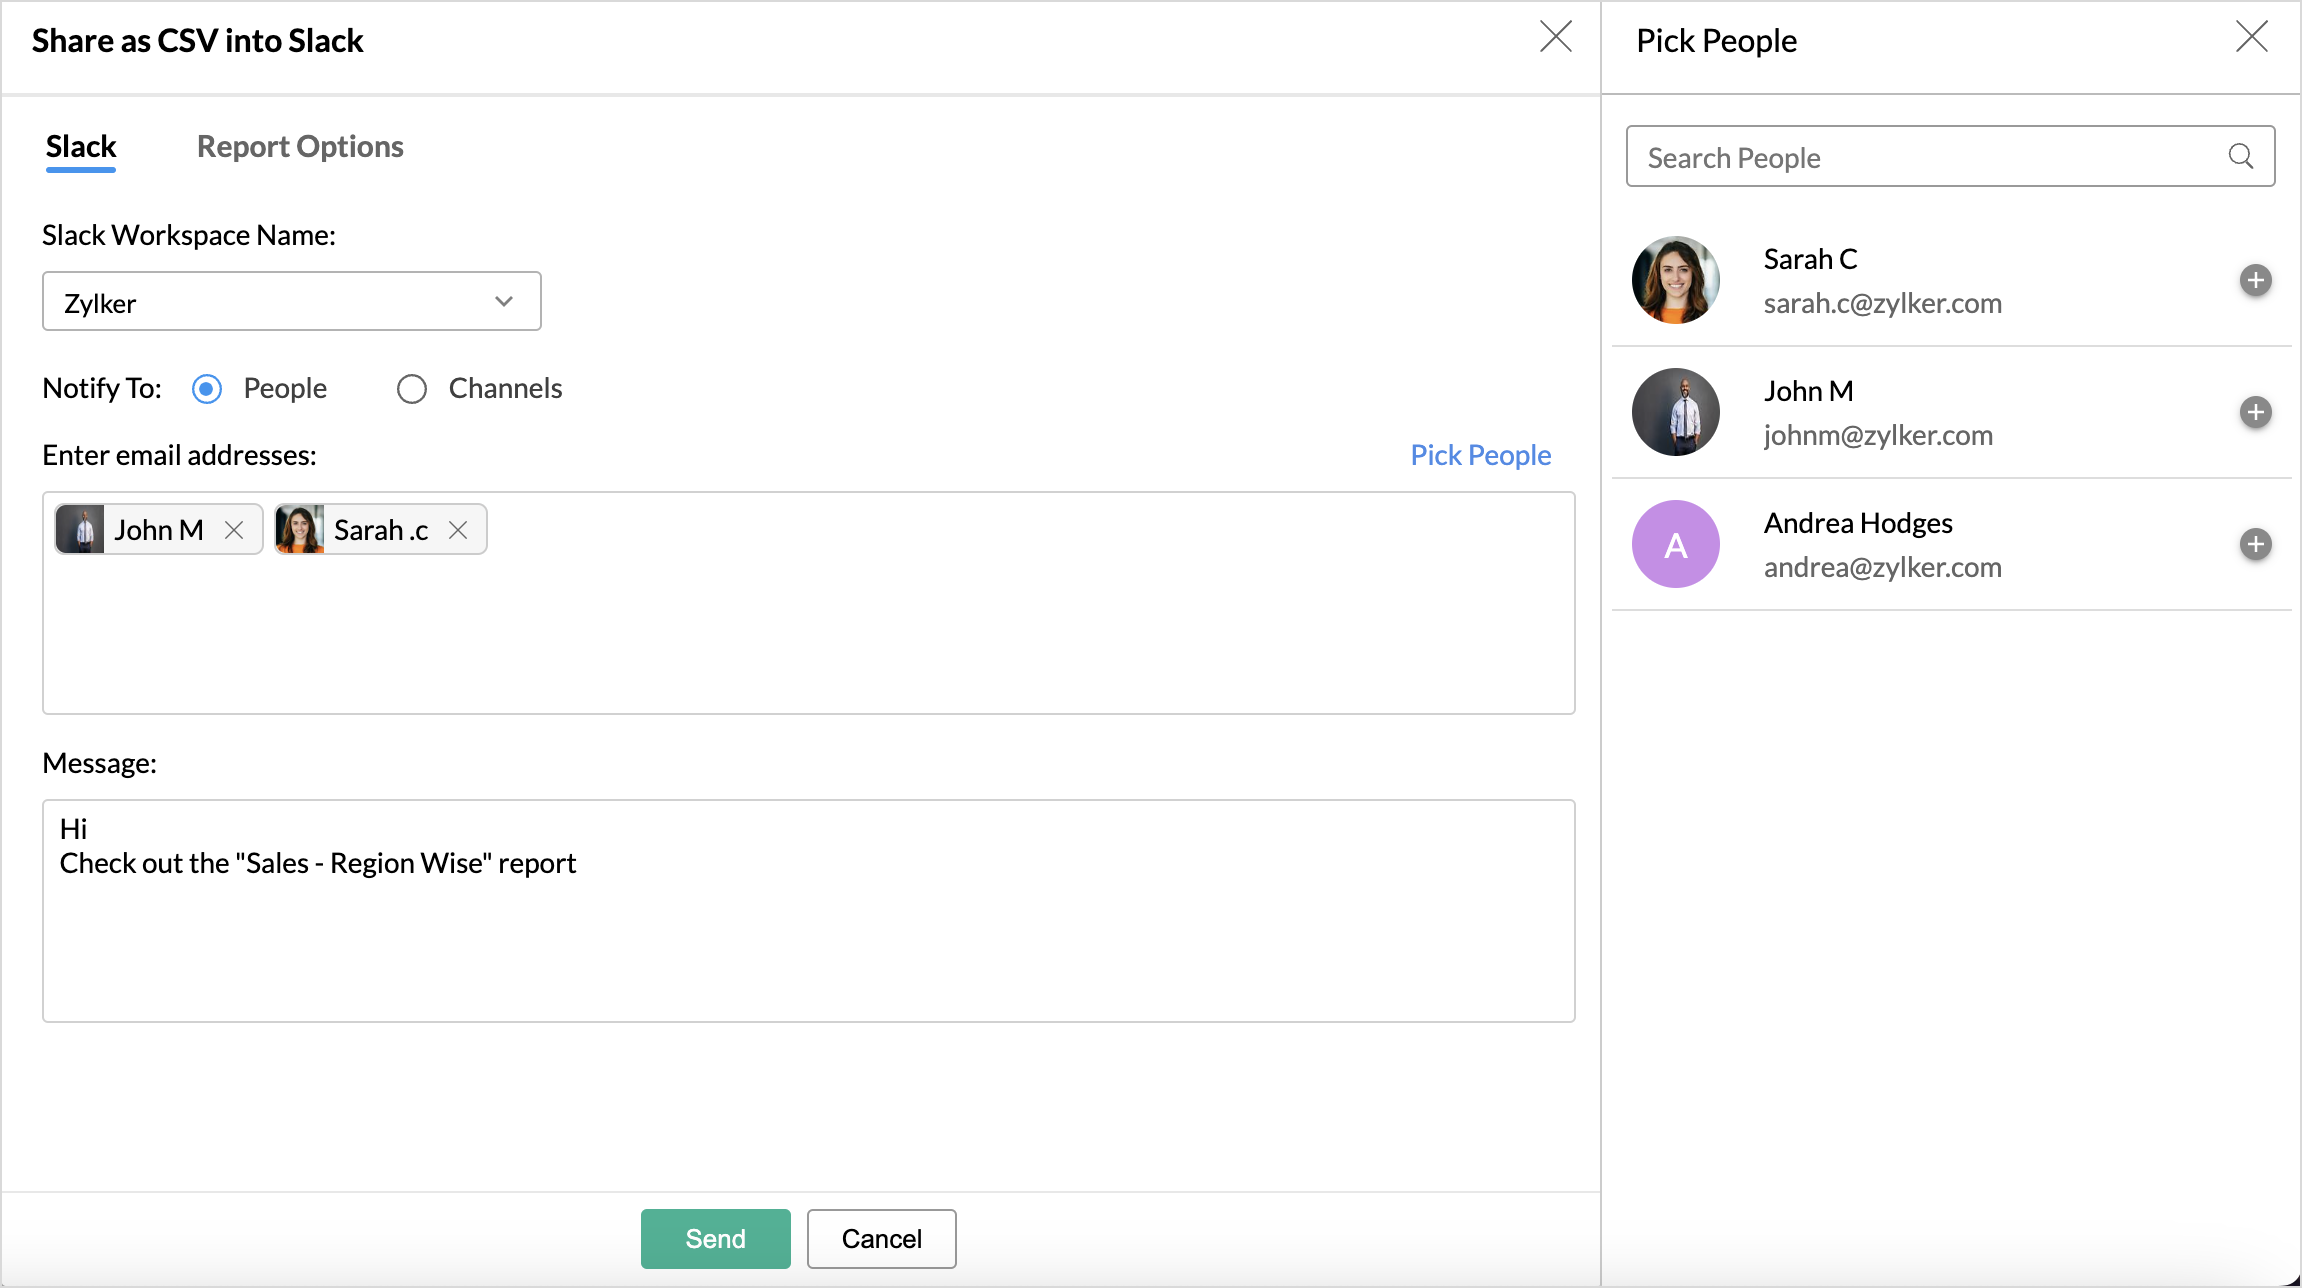Add John M with the plus icon
Viewport: 2302px width, 1288px height.
tap(2255, 412)
